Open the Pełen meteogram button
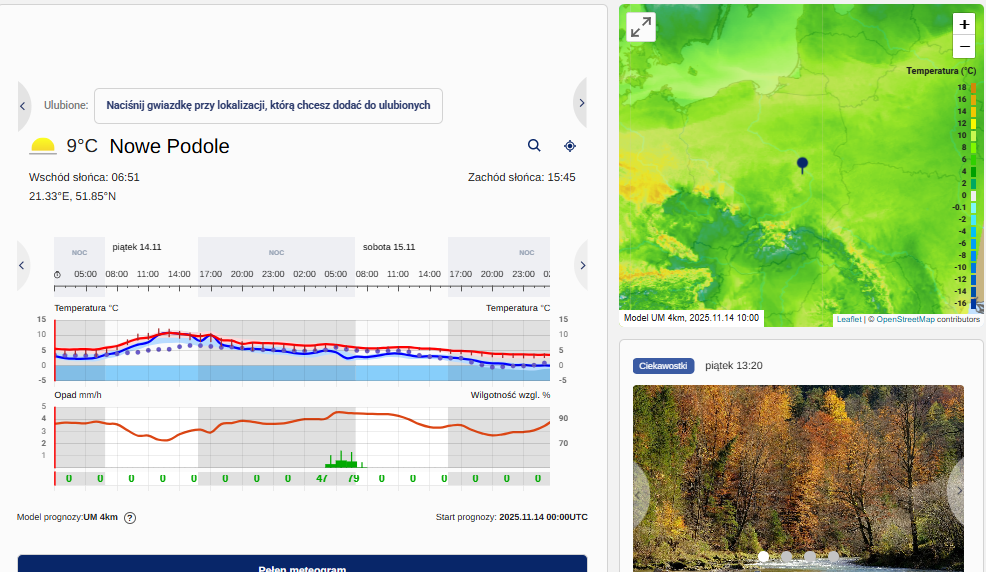This screenshot has width=986, height=572. pyautogui.click(x=302, y=565)
